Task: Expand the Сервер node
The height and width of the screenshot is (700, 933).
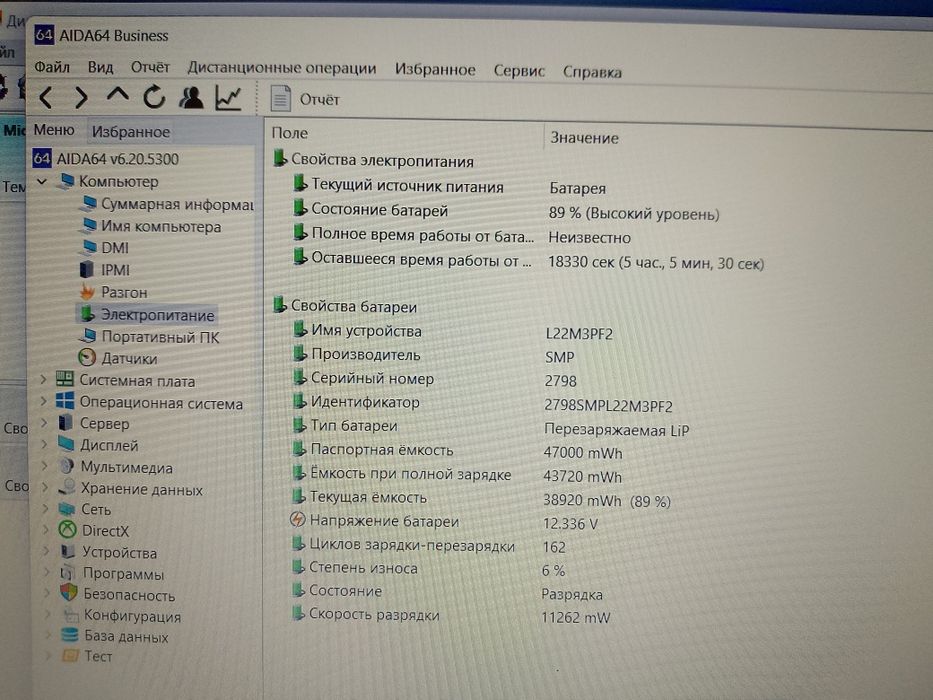Action: (x=44, y=423)
